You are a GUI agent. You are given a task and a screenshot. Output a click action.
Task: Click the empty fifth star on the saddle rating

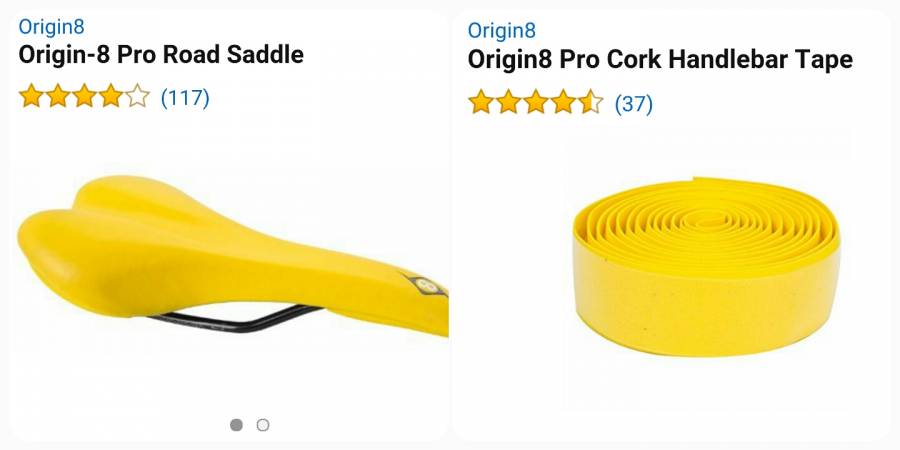137,96
